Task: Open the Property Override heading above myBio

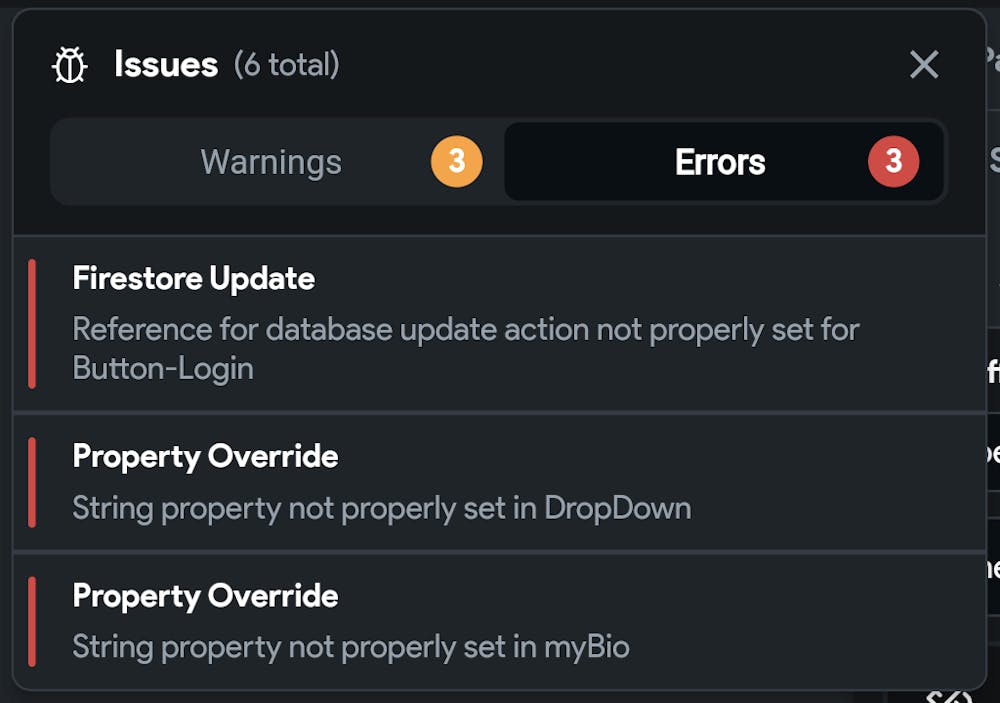Action: [x=205, y=596]
